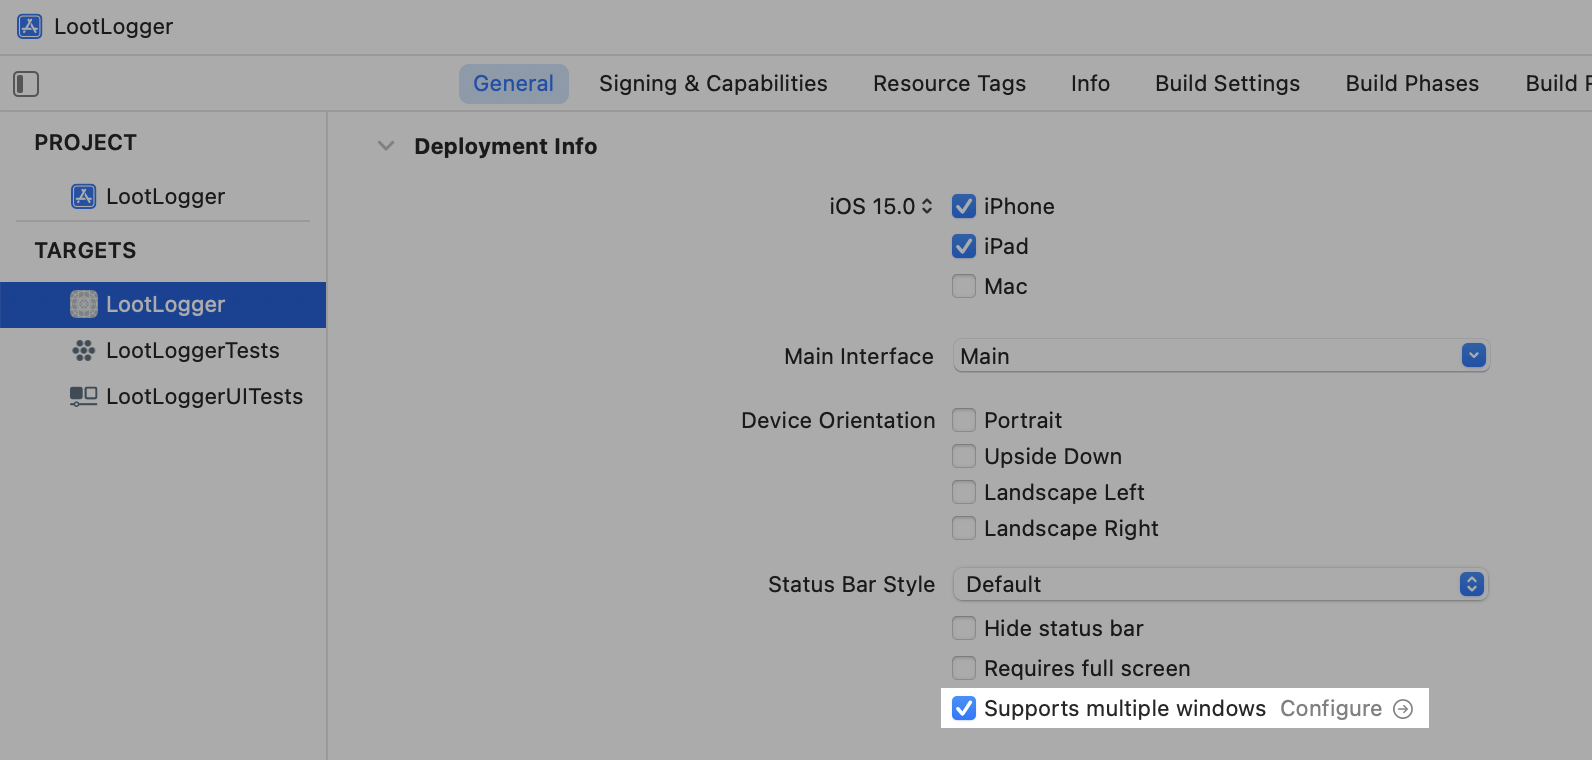
Task: Click the LootLogger project icon in title bar
Action: (x=30, y=26)
